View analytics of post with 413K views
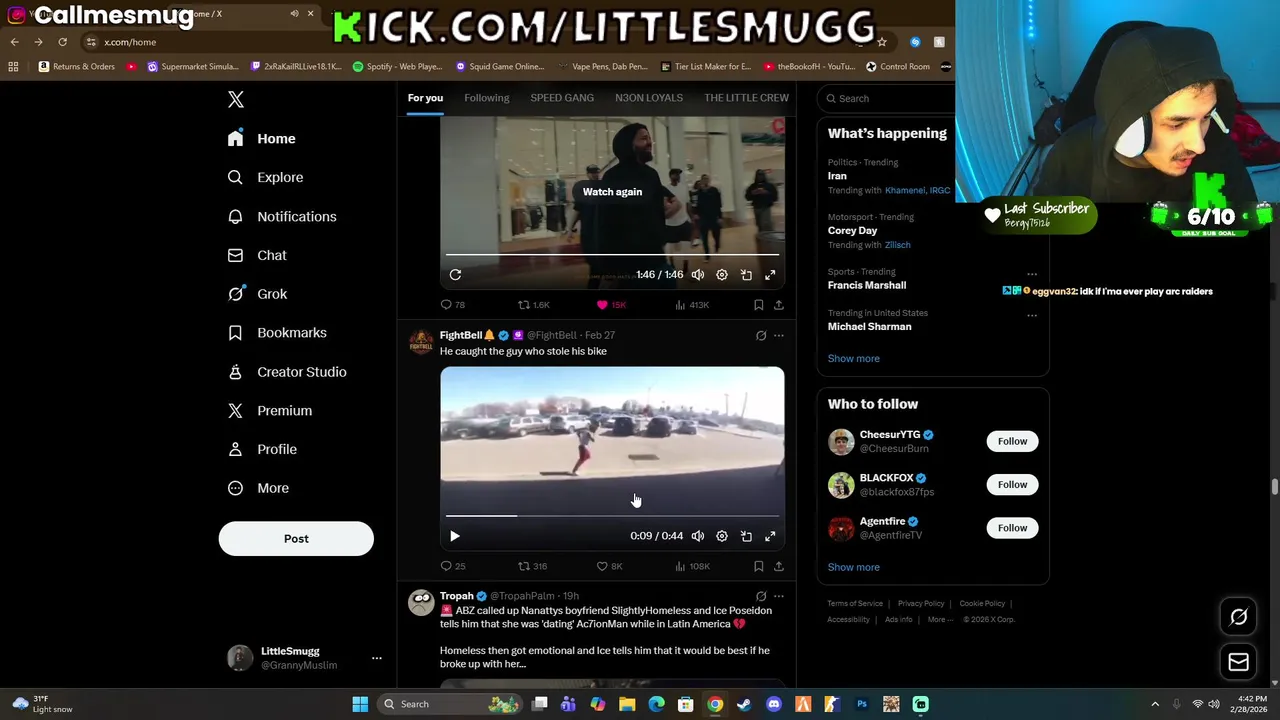Screen dimensions: 1280x720 point(692,305)
